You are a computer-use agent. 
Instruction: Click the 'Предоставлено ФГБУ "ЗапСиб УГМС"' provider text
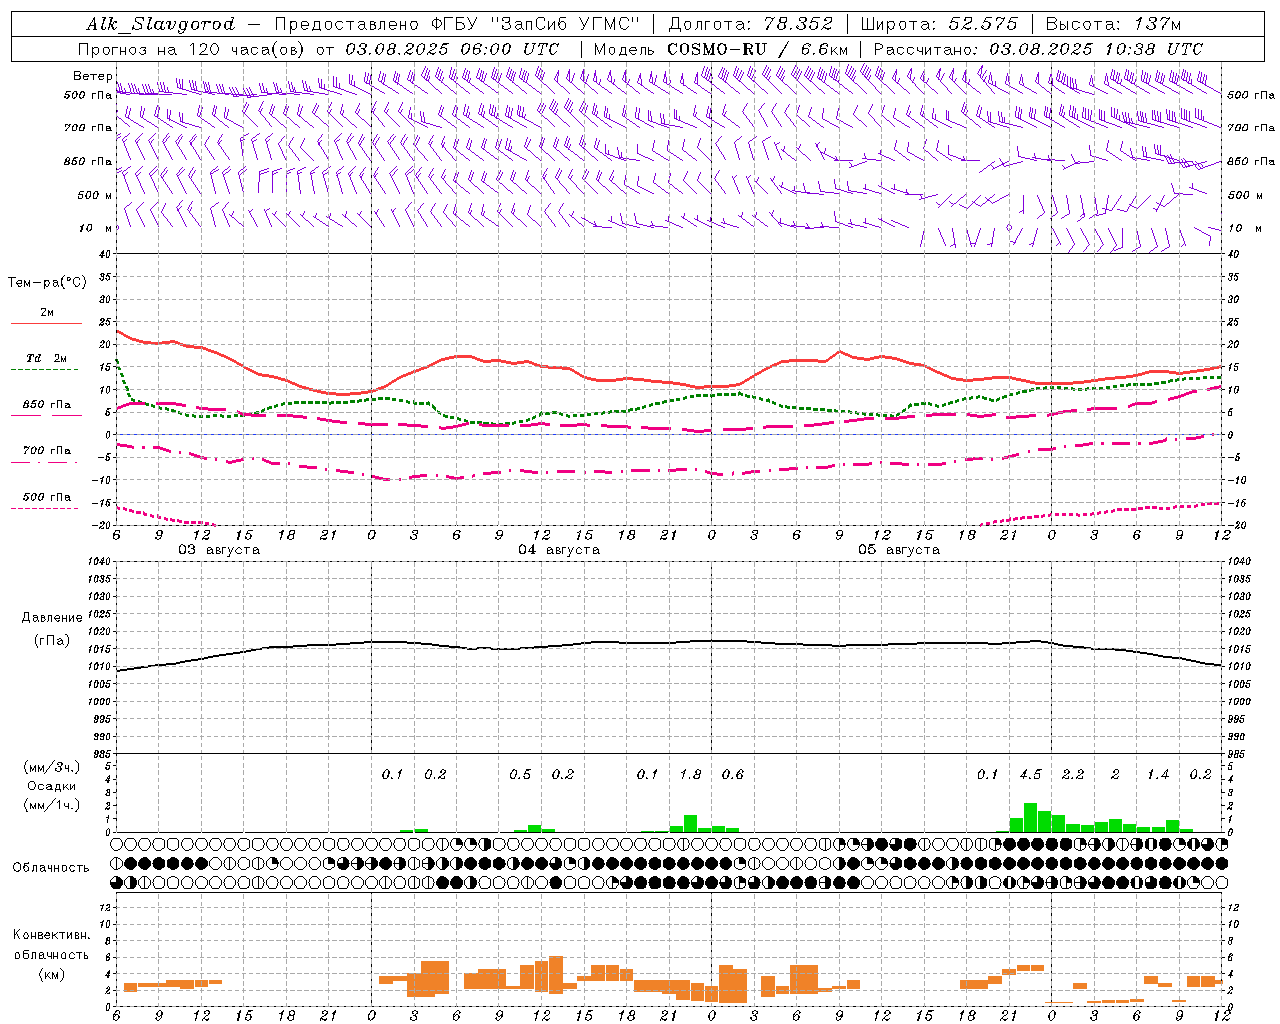[x=456, y=24]
